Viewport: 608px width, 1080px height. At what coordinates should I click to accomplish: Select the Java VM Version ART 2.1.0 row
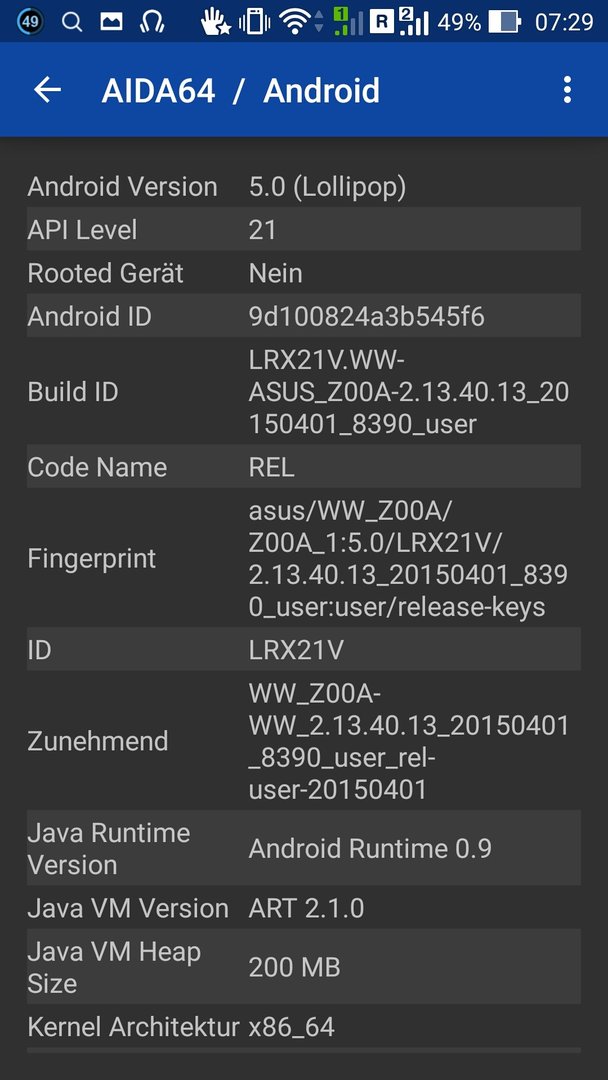304,908
